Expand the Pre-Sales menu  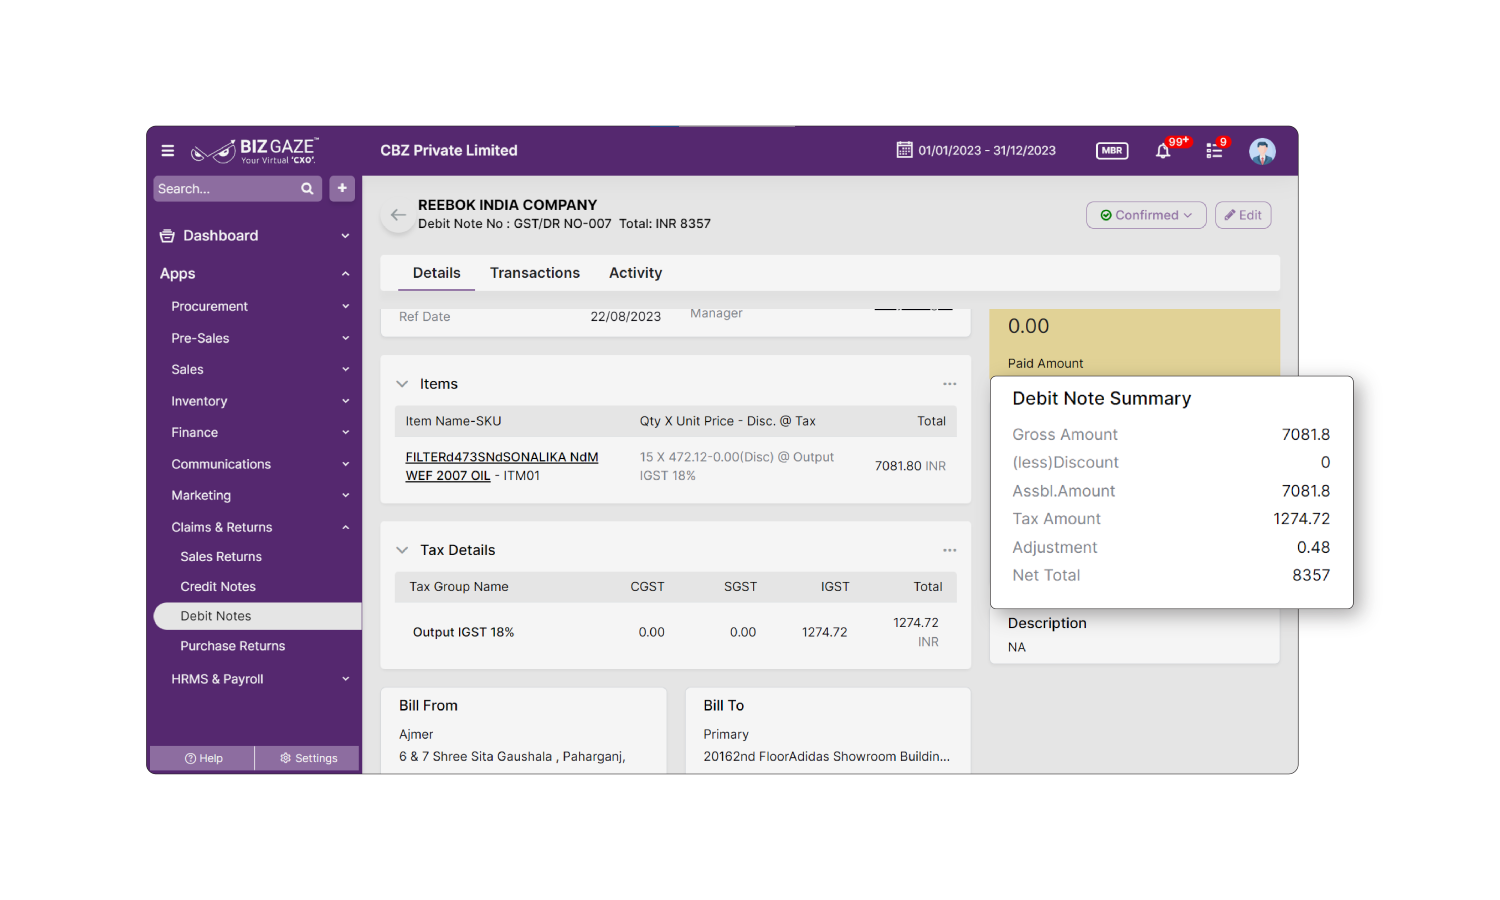345,338
